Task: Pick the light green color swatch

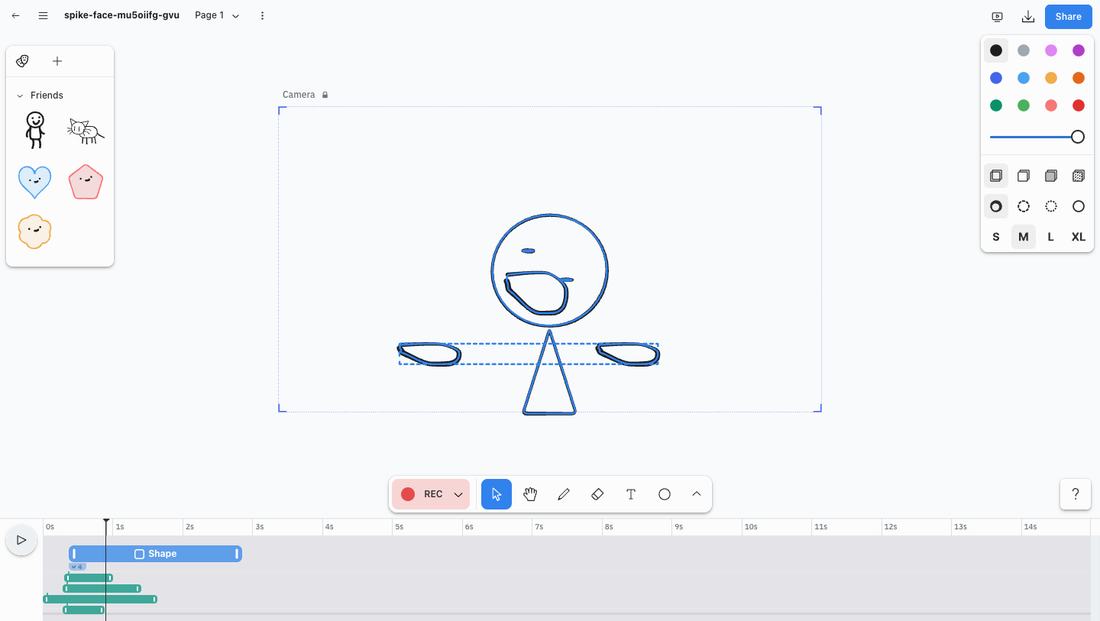Action: pos(1024,105)
